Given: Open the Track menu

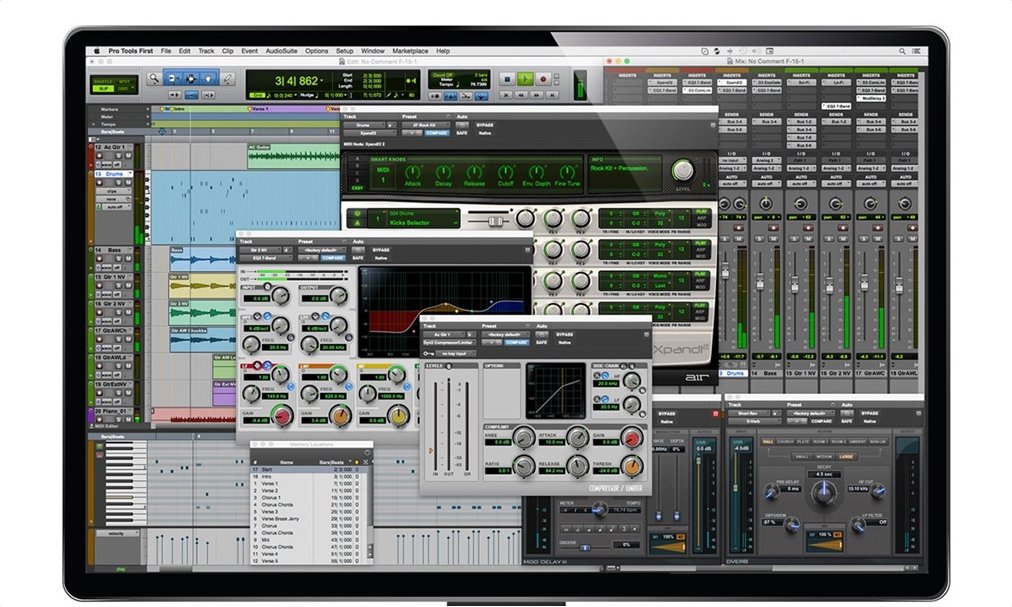Looking at the screenshot, I should [x=206, y=51].
